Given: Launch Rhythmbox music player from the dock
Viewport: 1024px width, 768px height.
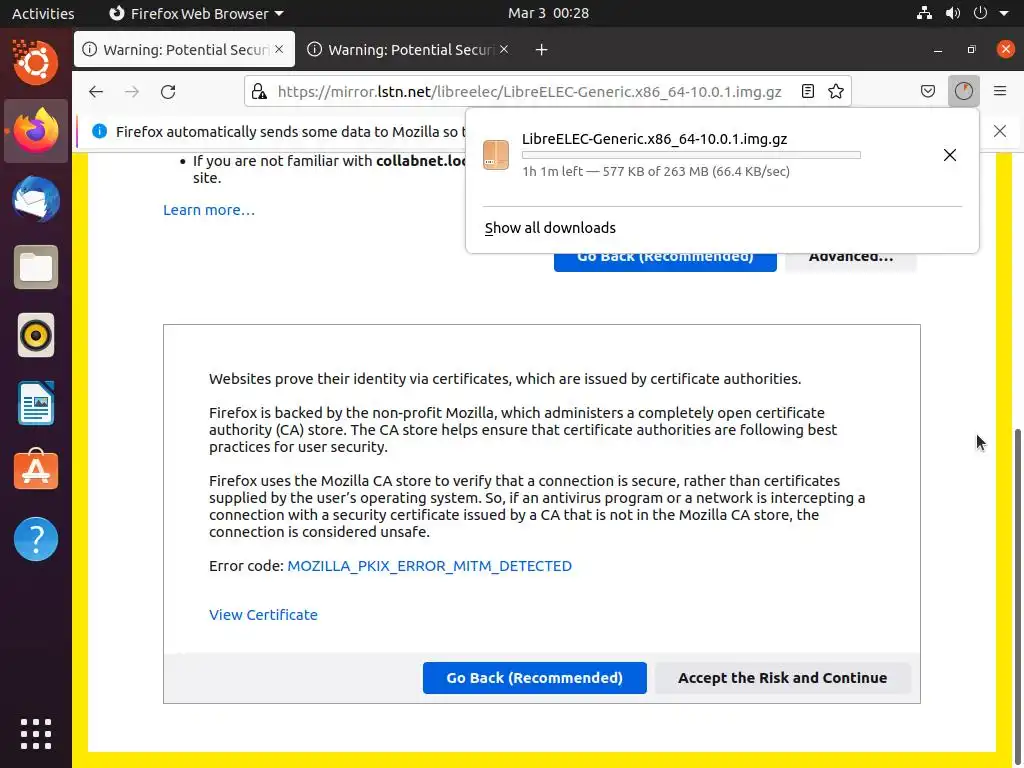Looking at the screenshot, I should coord(36,336).
